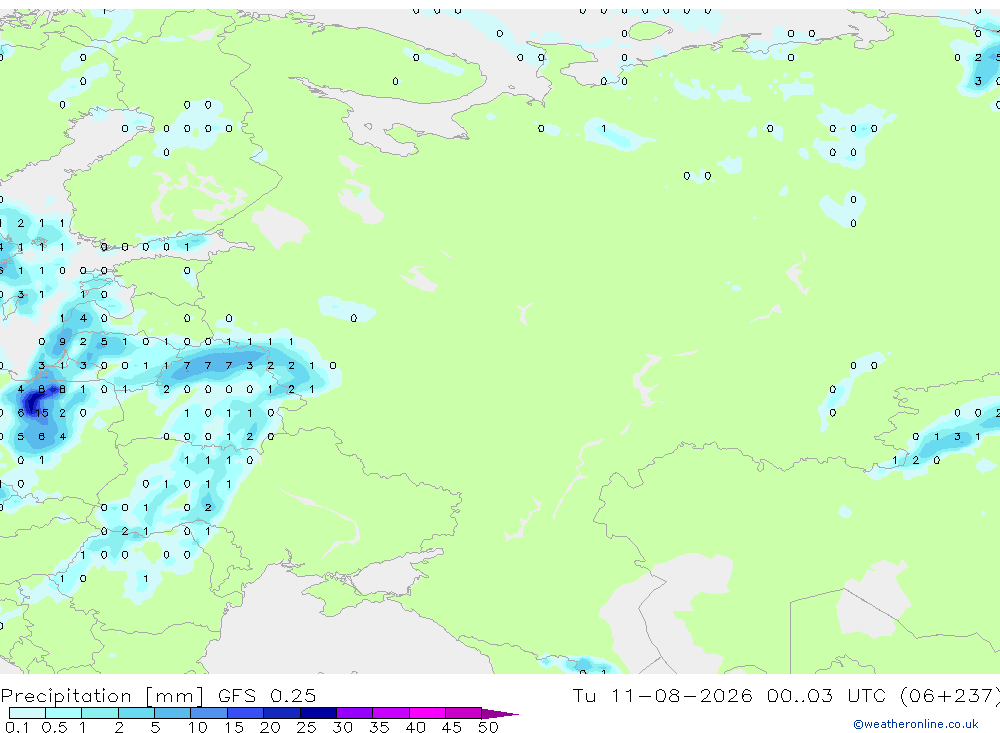
Task: Click the legend label "25"
Action: click(x=307, y=727)
